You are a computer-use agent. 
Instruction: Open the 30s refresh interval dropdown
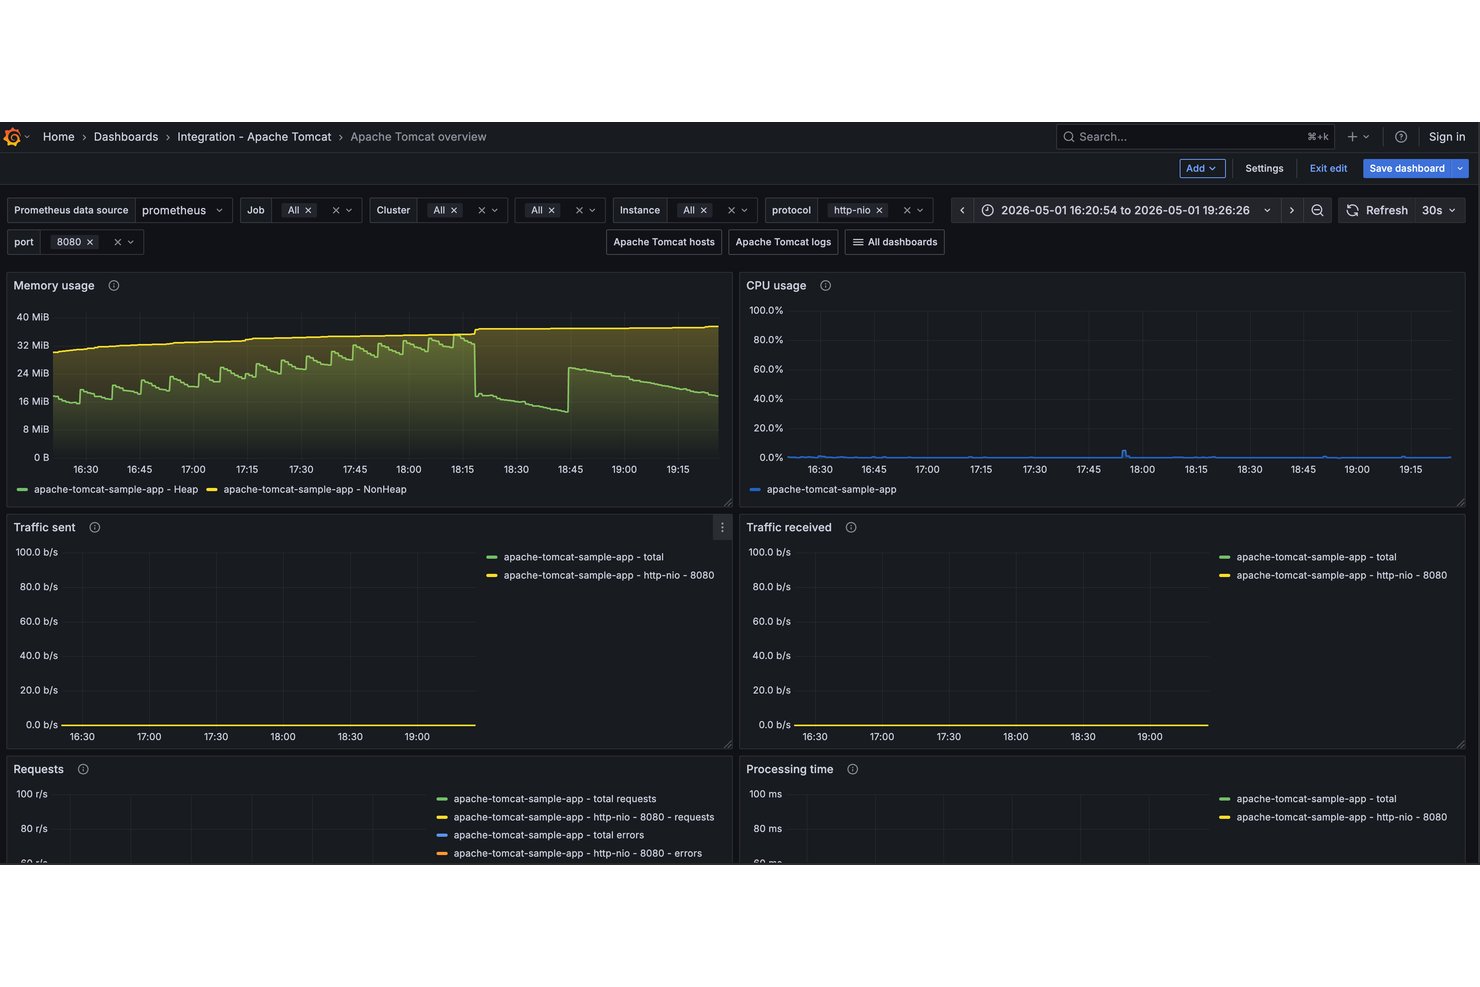click(x=1440, y=210)
